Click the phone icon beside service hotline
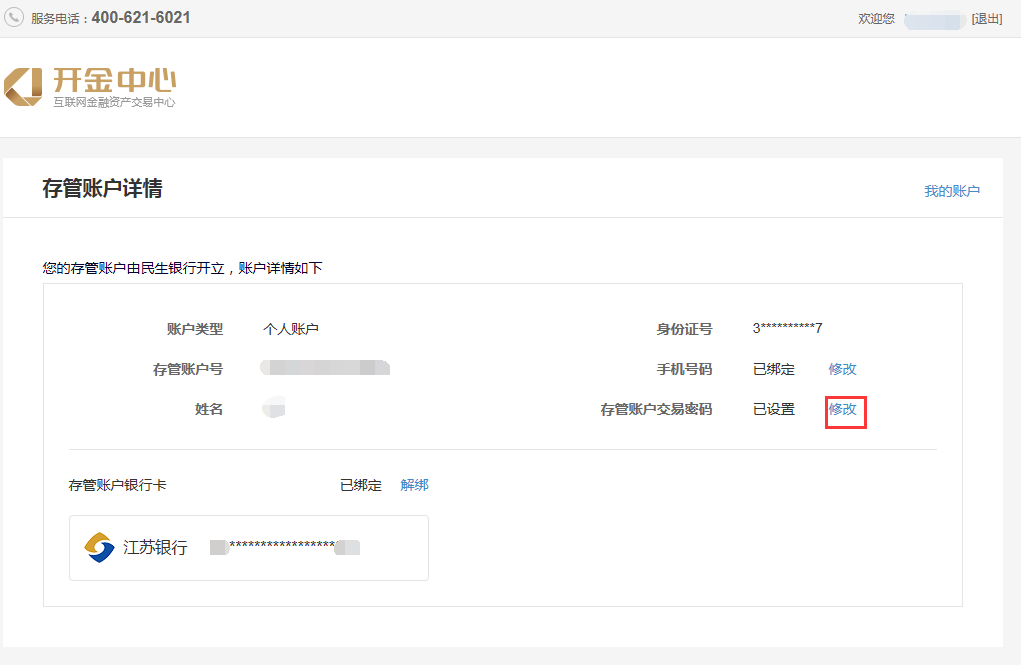 point(14,17)
